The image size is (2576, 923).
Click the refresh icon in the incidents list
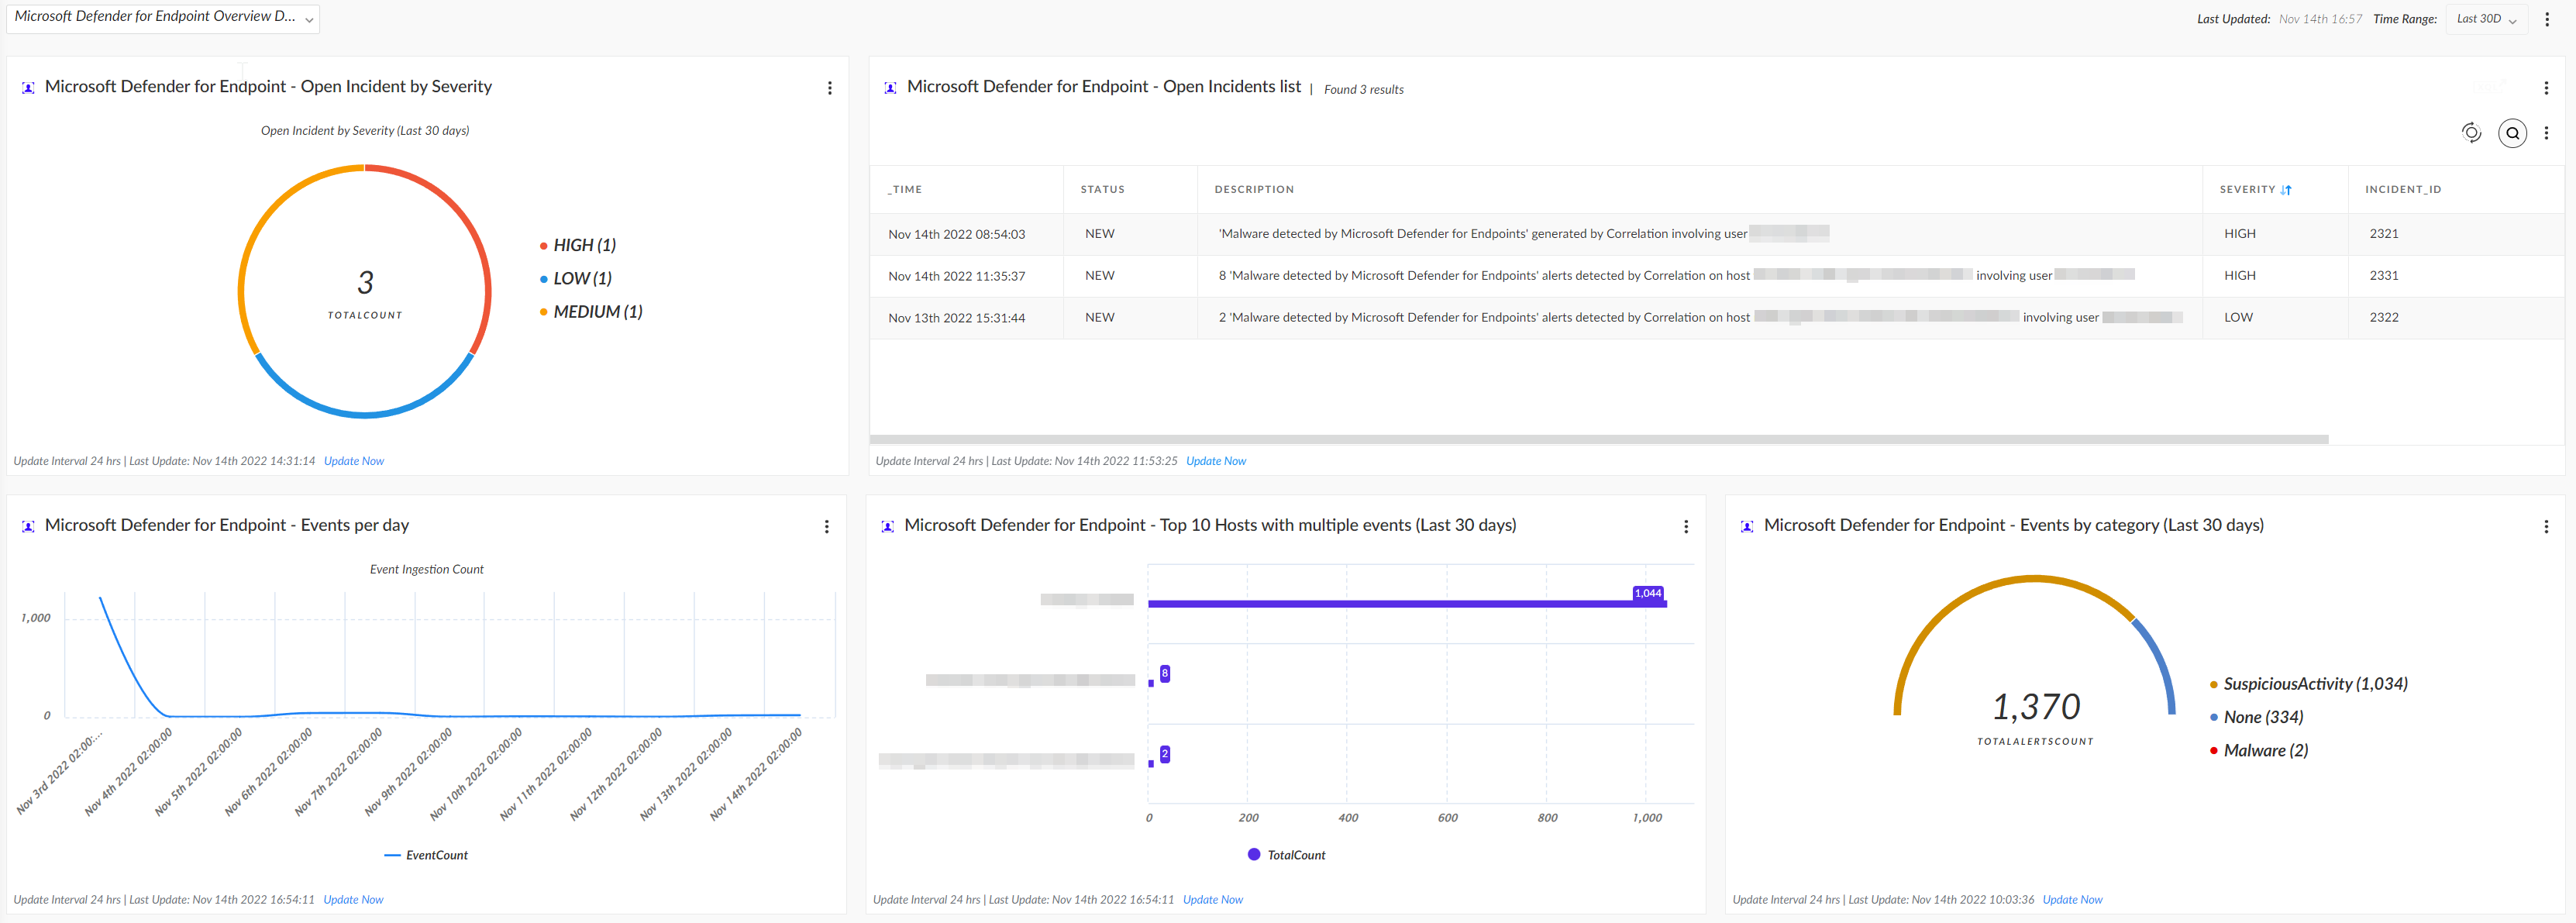(2471, 133)
